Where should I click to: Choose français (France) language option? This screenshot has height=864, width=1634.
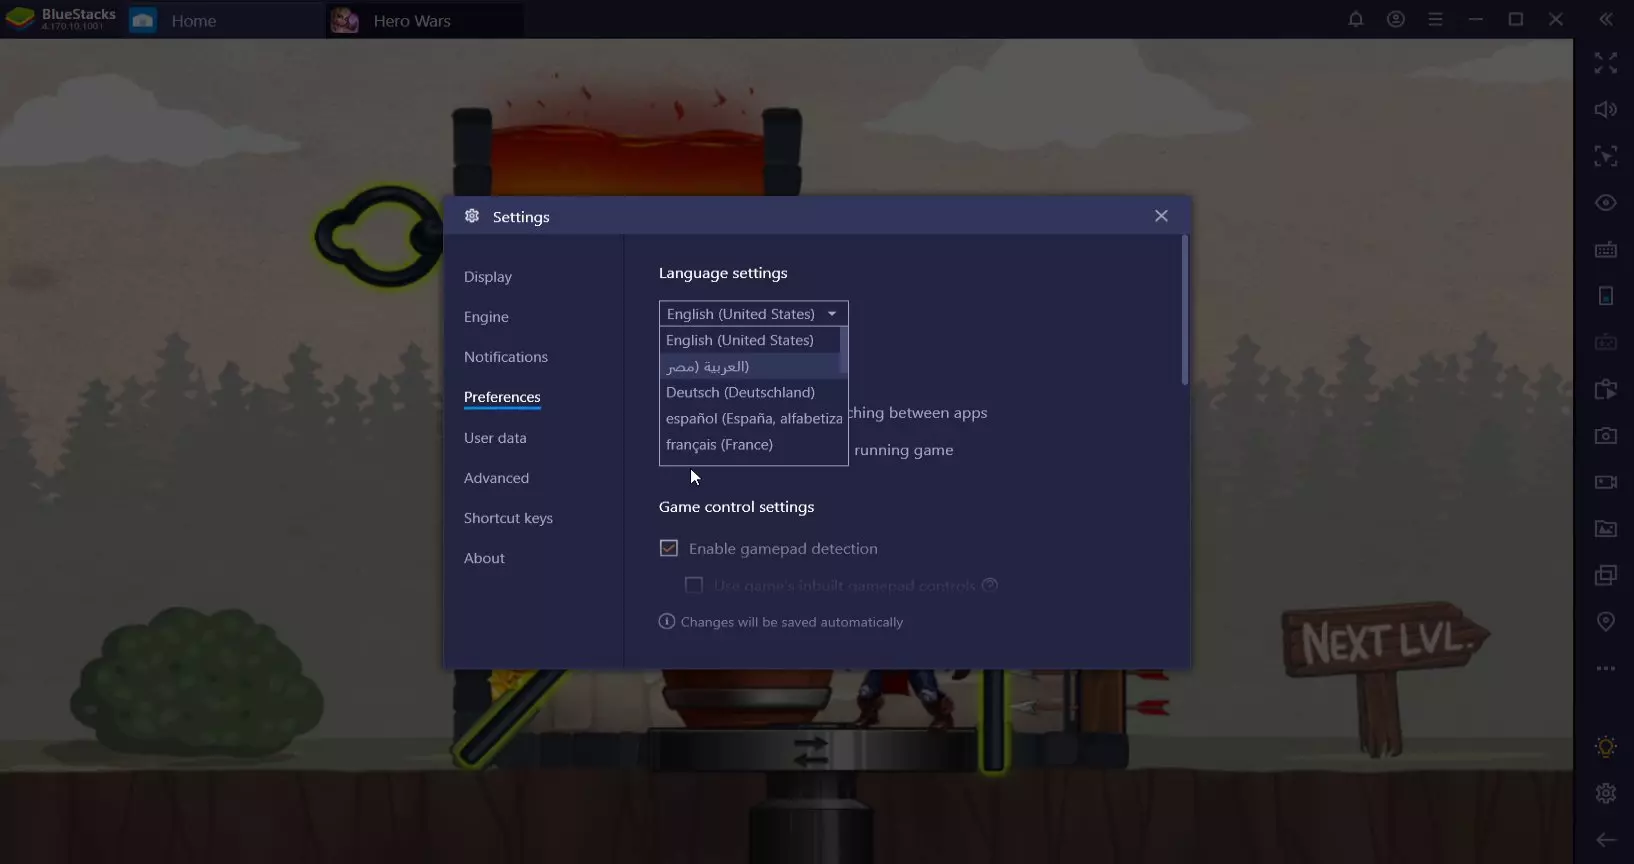tap(719, 444)
